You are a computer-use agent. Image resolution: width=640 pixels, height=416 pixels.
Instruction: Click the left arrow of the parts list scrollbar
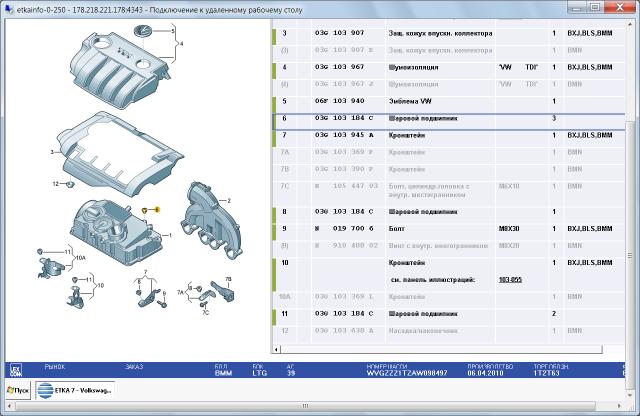[x=276, y=349]
